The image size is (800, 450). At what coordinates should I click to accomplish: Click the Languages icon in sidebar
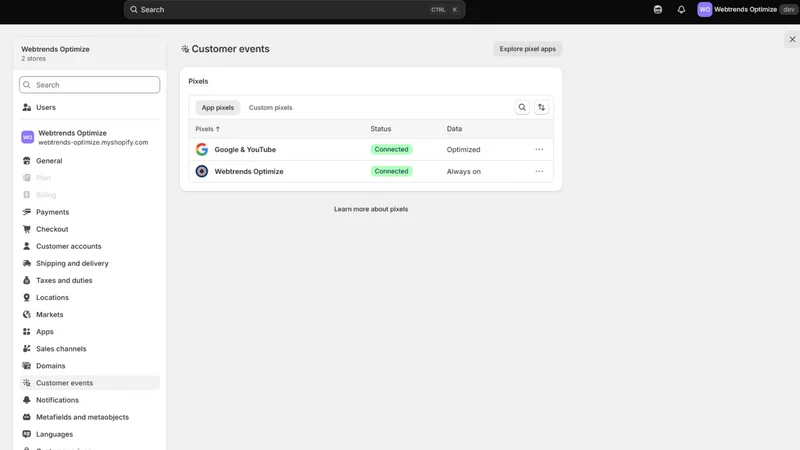point(27,434)
